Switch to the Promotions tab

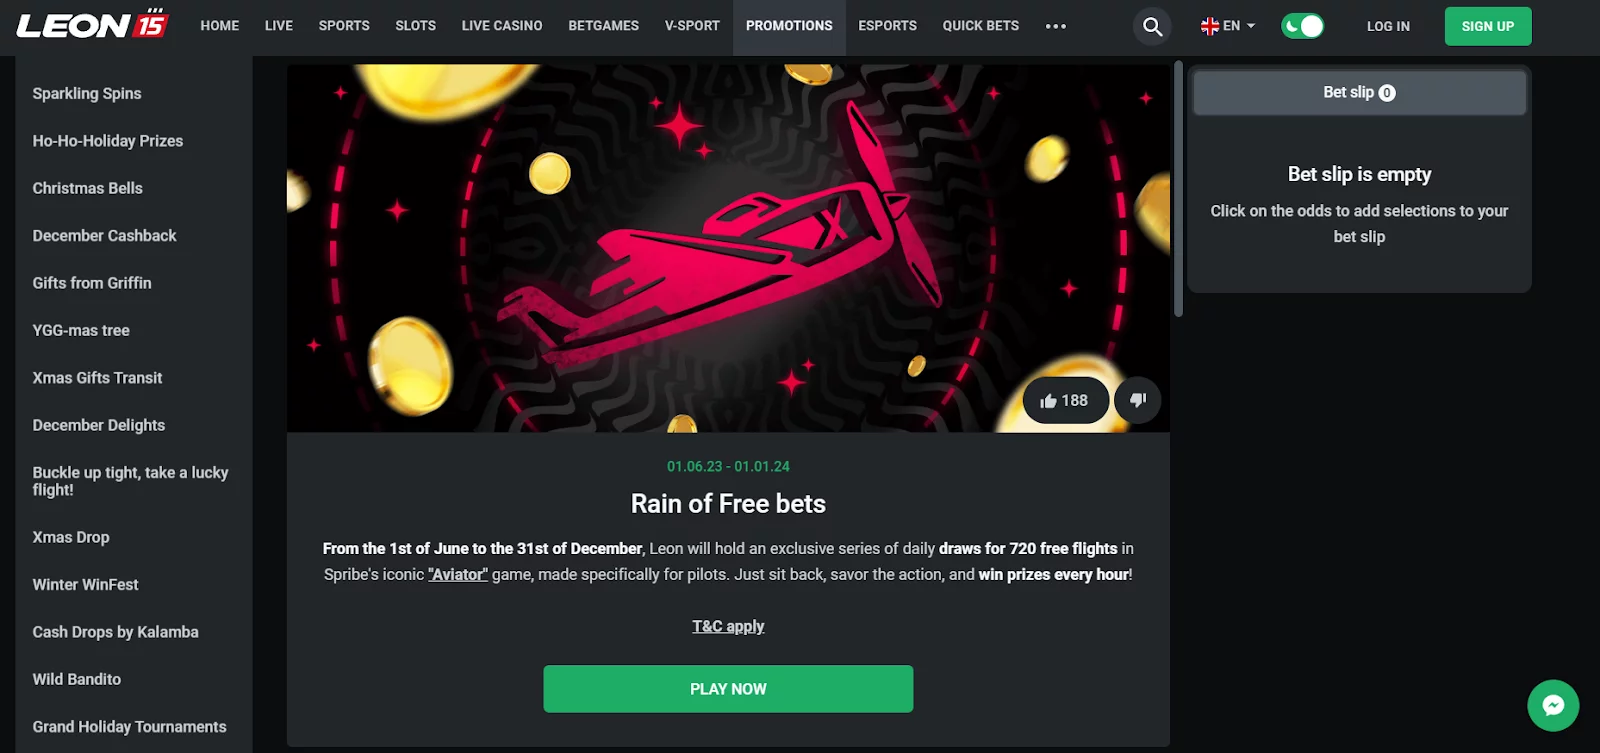[x=789, y=26]
